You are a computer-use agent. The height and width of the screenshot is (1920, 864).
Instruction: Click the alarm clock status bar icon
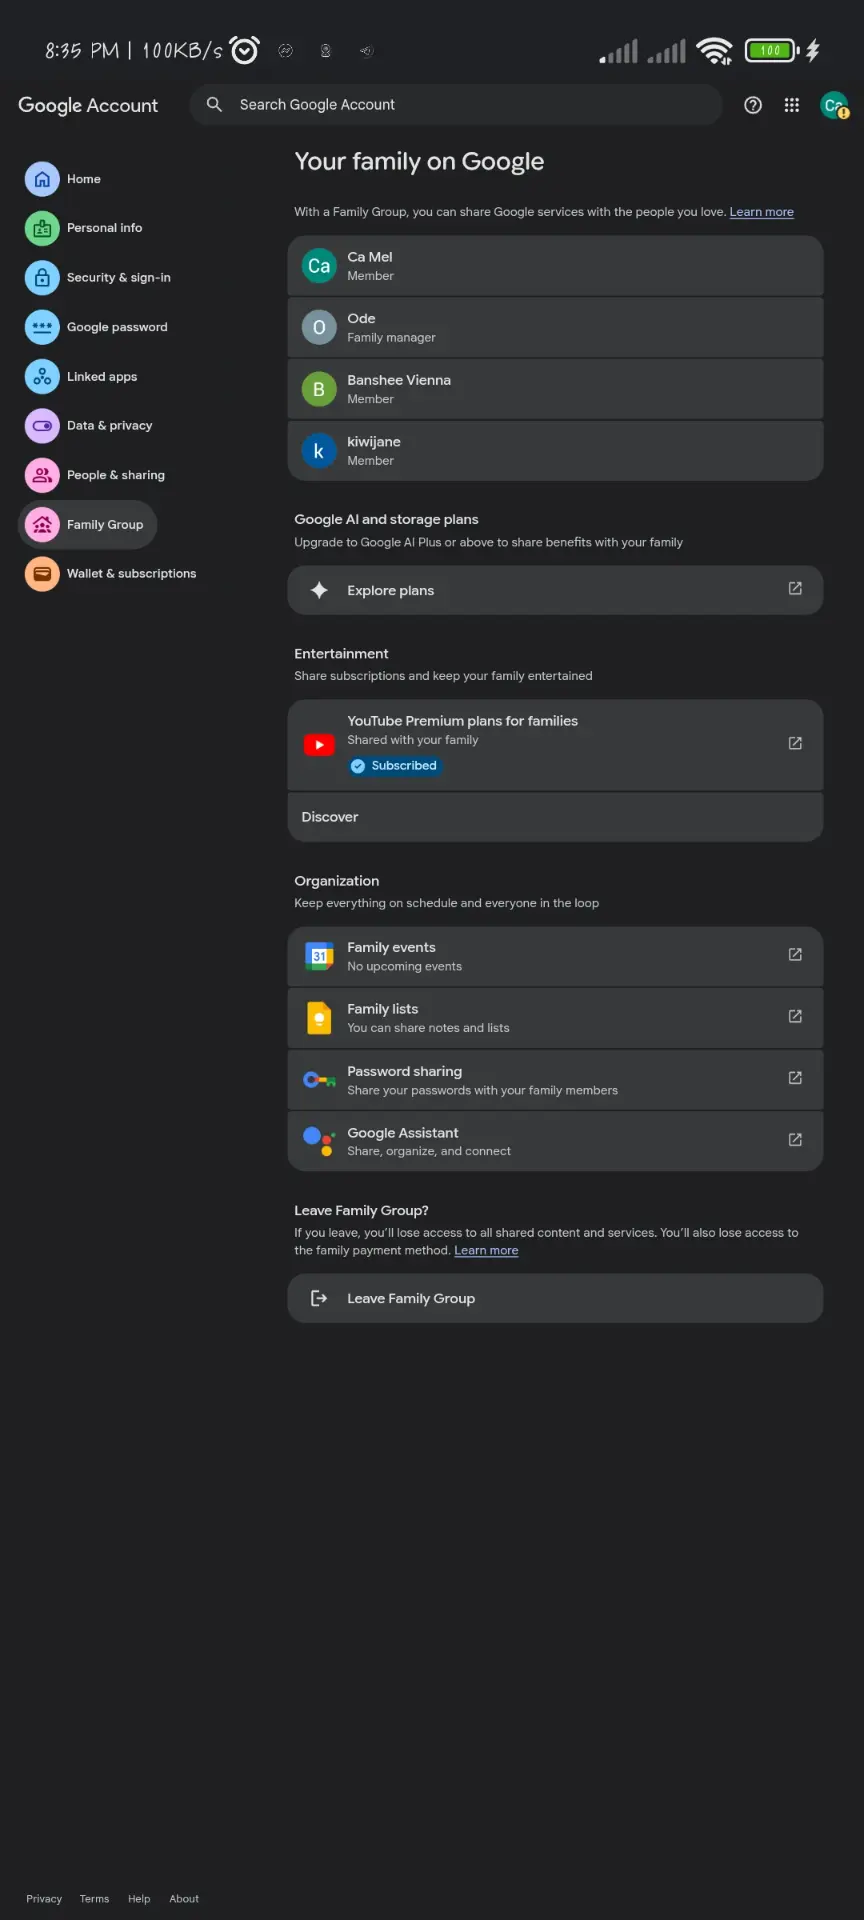245,50
